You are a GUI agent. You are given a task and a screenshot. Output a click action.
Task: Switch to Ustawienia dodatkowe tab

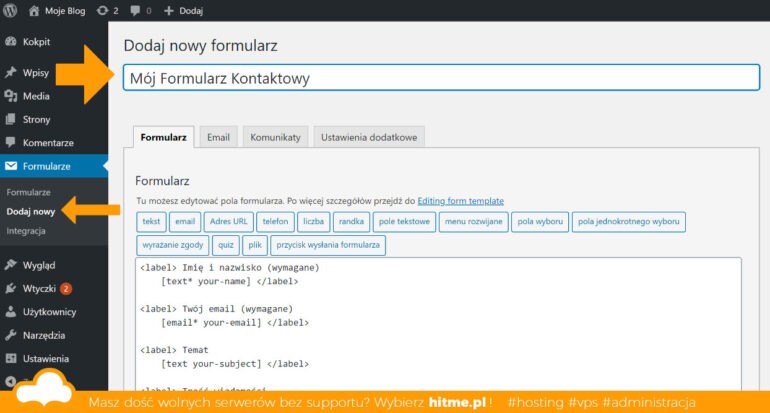[x=369, y=137]
